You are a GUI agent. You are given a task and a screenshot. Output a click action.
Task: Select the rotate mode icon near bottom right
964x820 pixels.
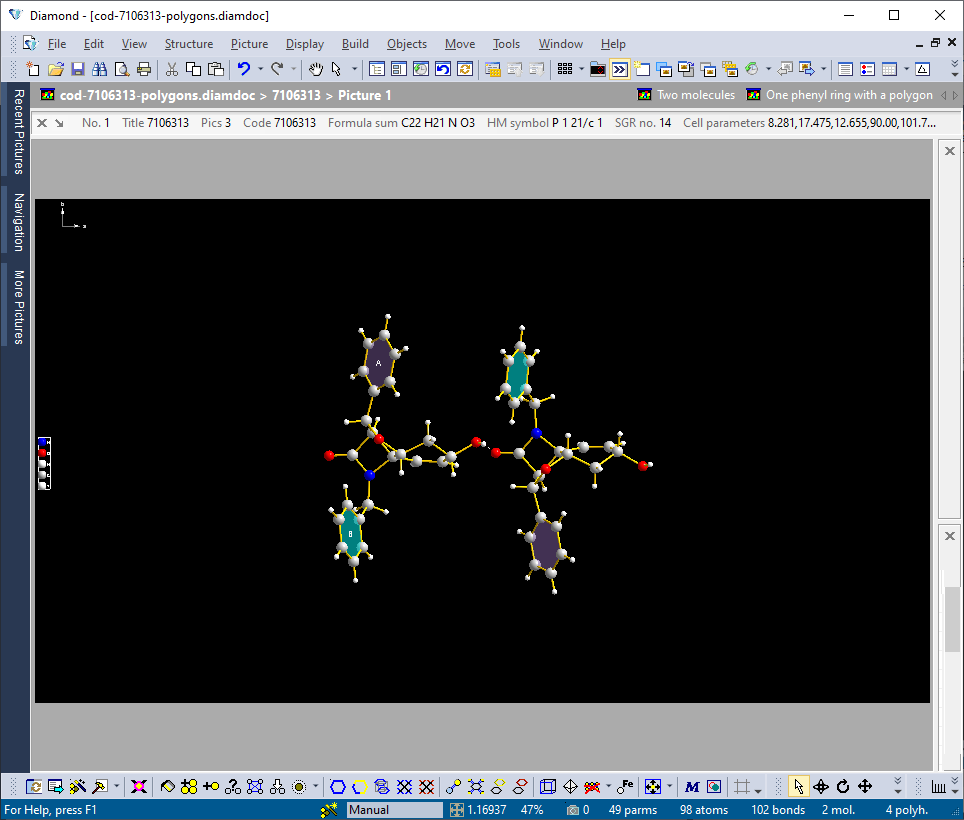click(844, 786)
